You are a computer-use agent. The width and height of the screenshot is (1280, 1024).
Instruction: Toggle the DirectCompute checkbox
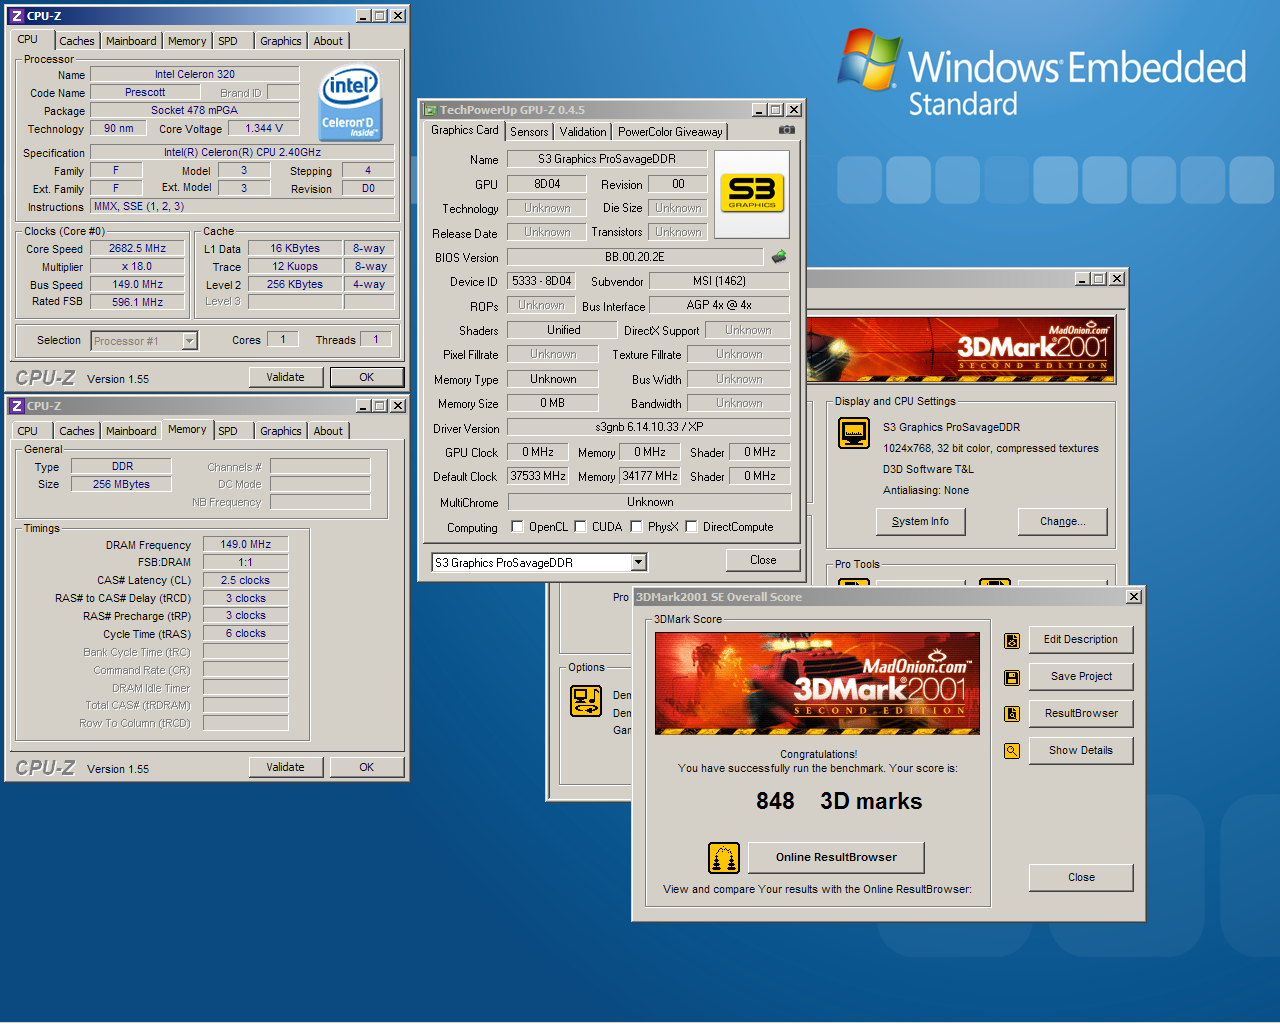691,527
